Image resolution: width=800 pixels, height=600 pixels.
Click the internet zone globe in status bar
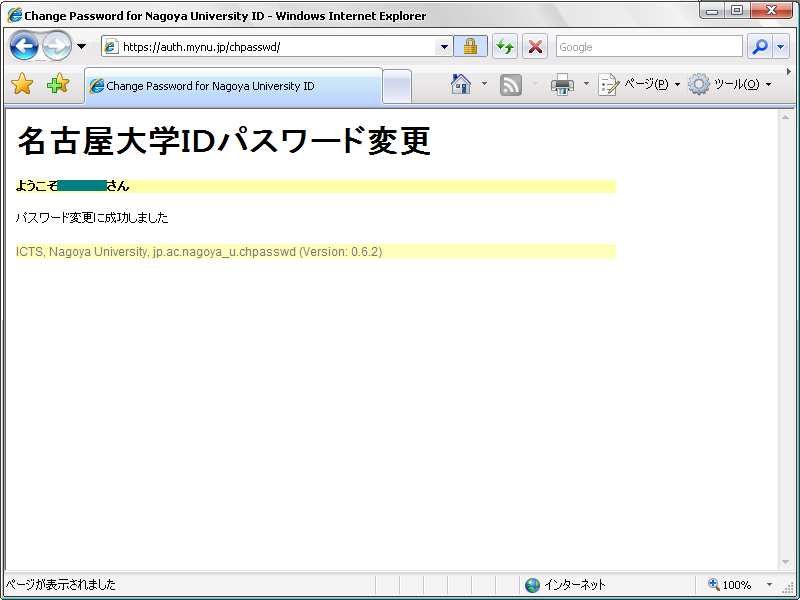pos(532,585)
